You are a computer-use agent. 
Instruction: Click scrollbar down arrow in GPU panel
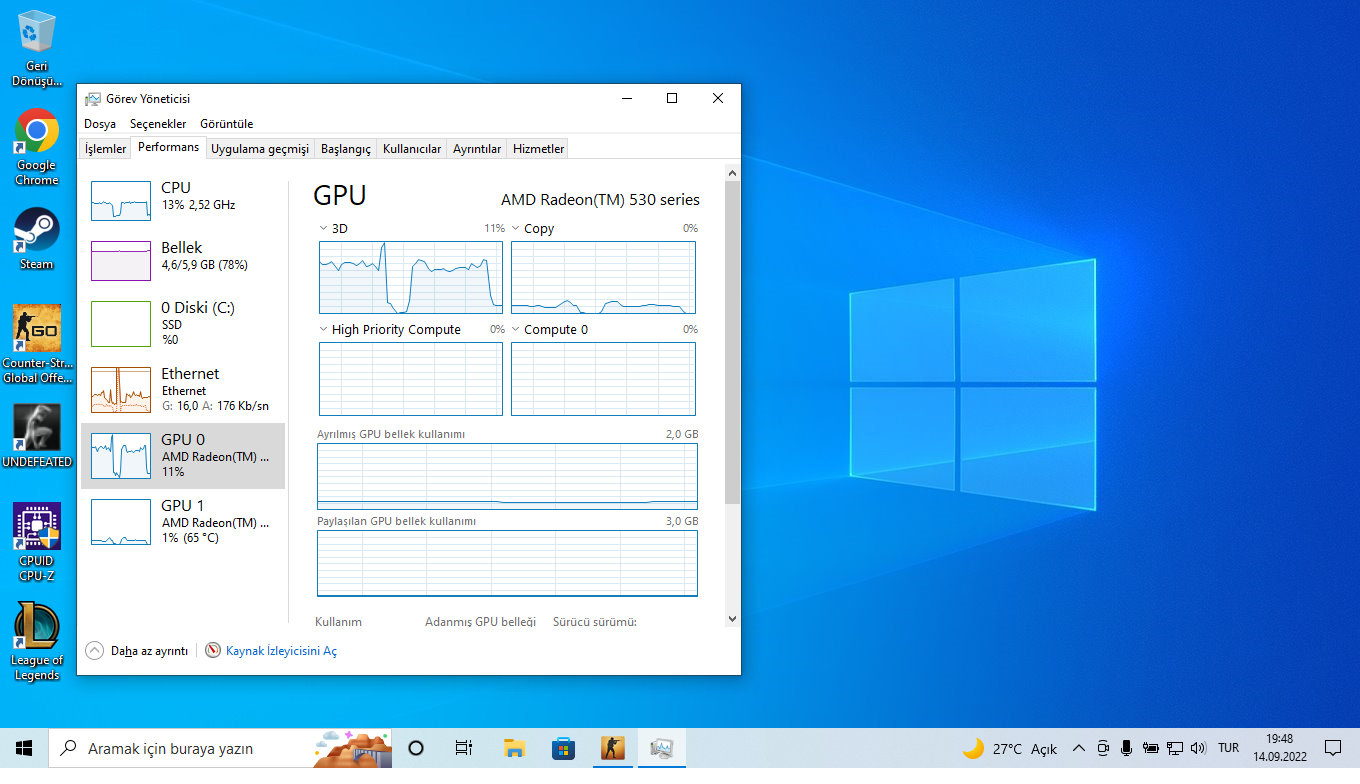coord(732,619)
